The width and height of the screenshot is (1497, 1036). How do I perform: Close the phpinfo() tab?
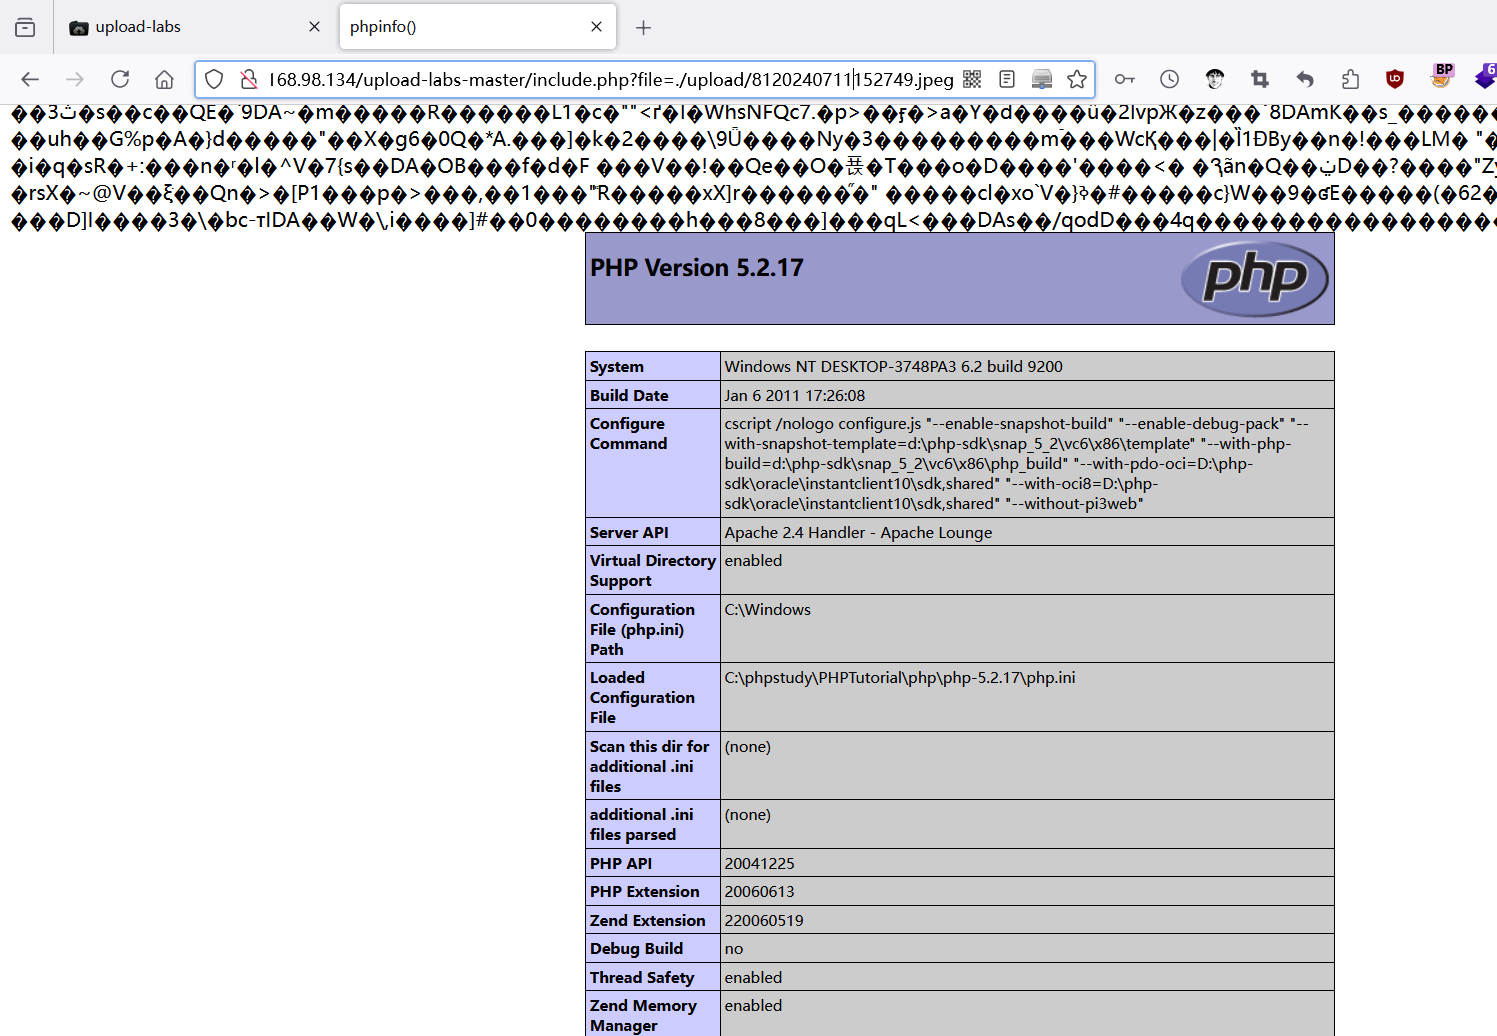click(x=596, y=27)
